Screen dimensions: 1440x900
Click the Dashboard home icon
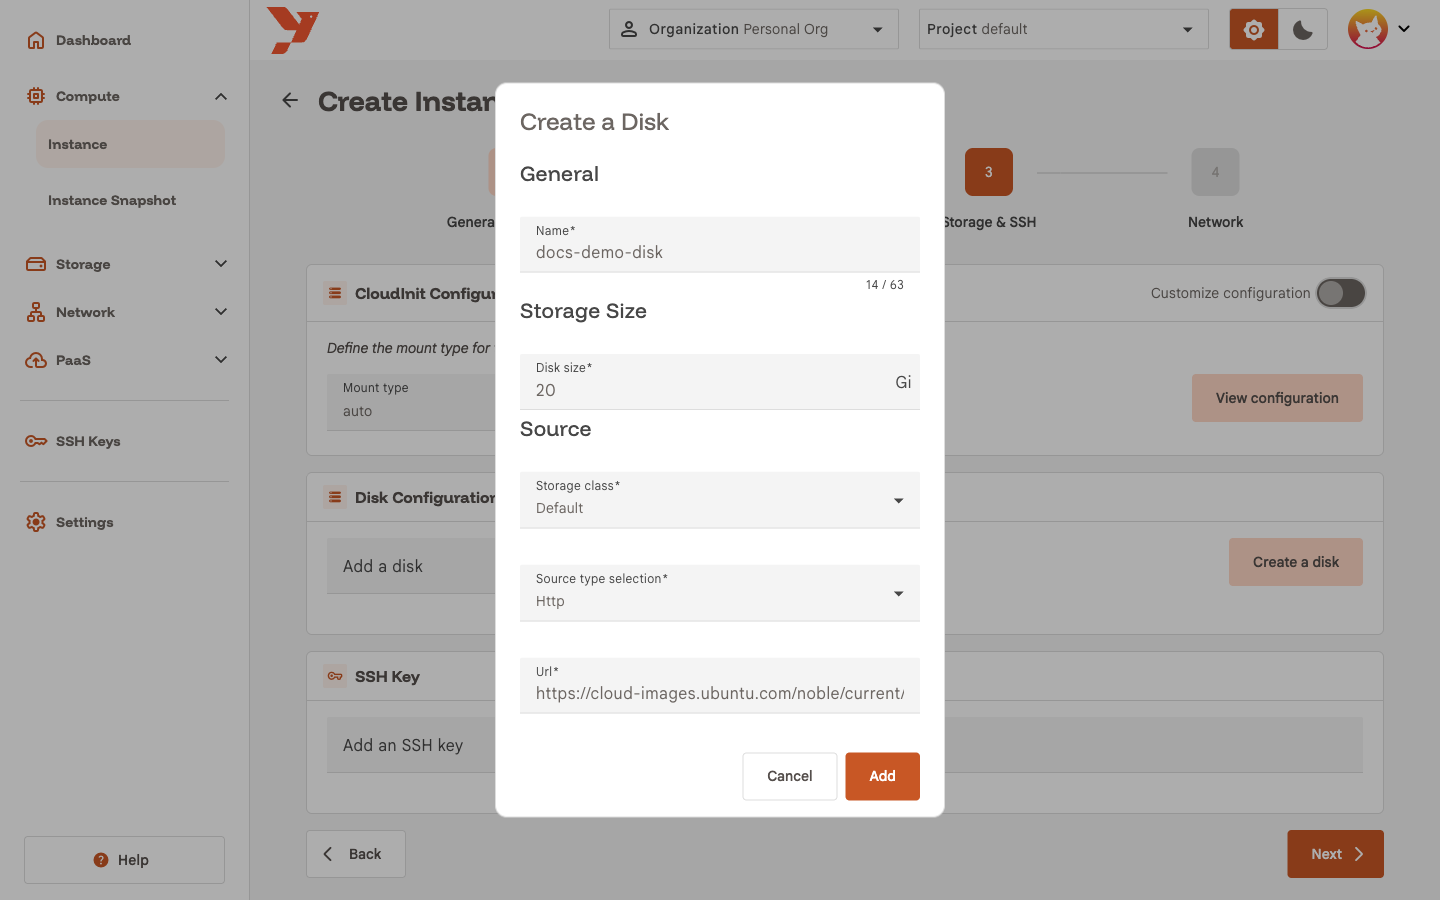pyautogui.click(x=36, y=40)
